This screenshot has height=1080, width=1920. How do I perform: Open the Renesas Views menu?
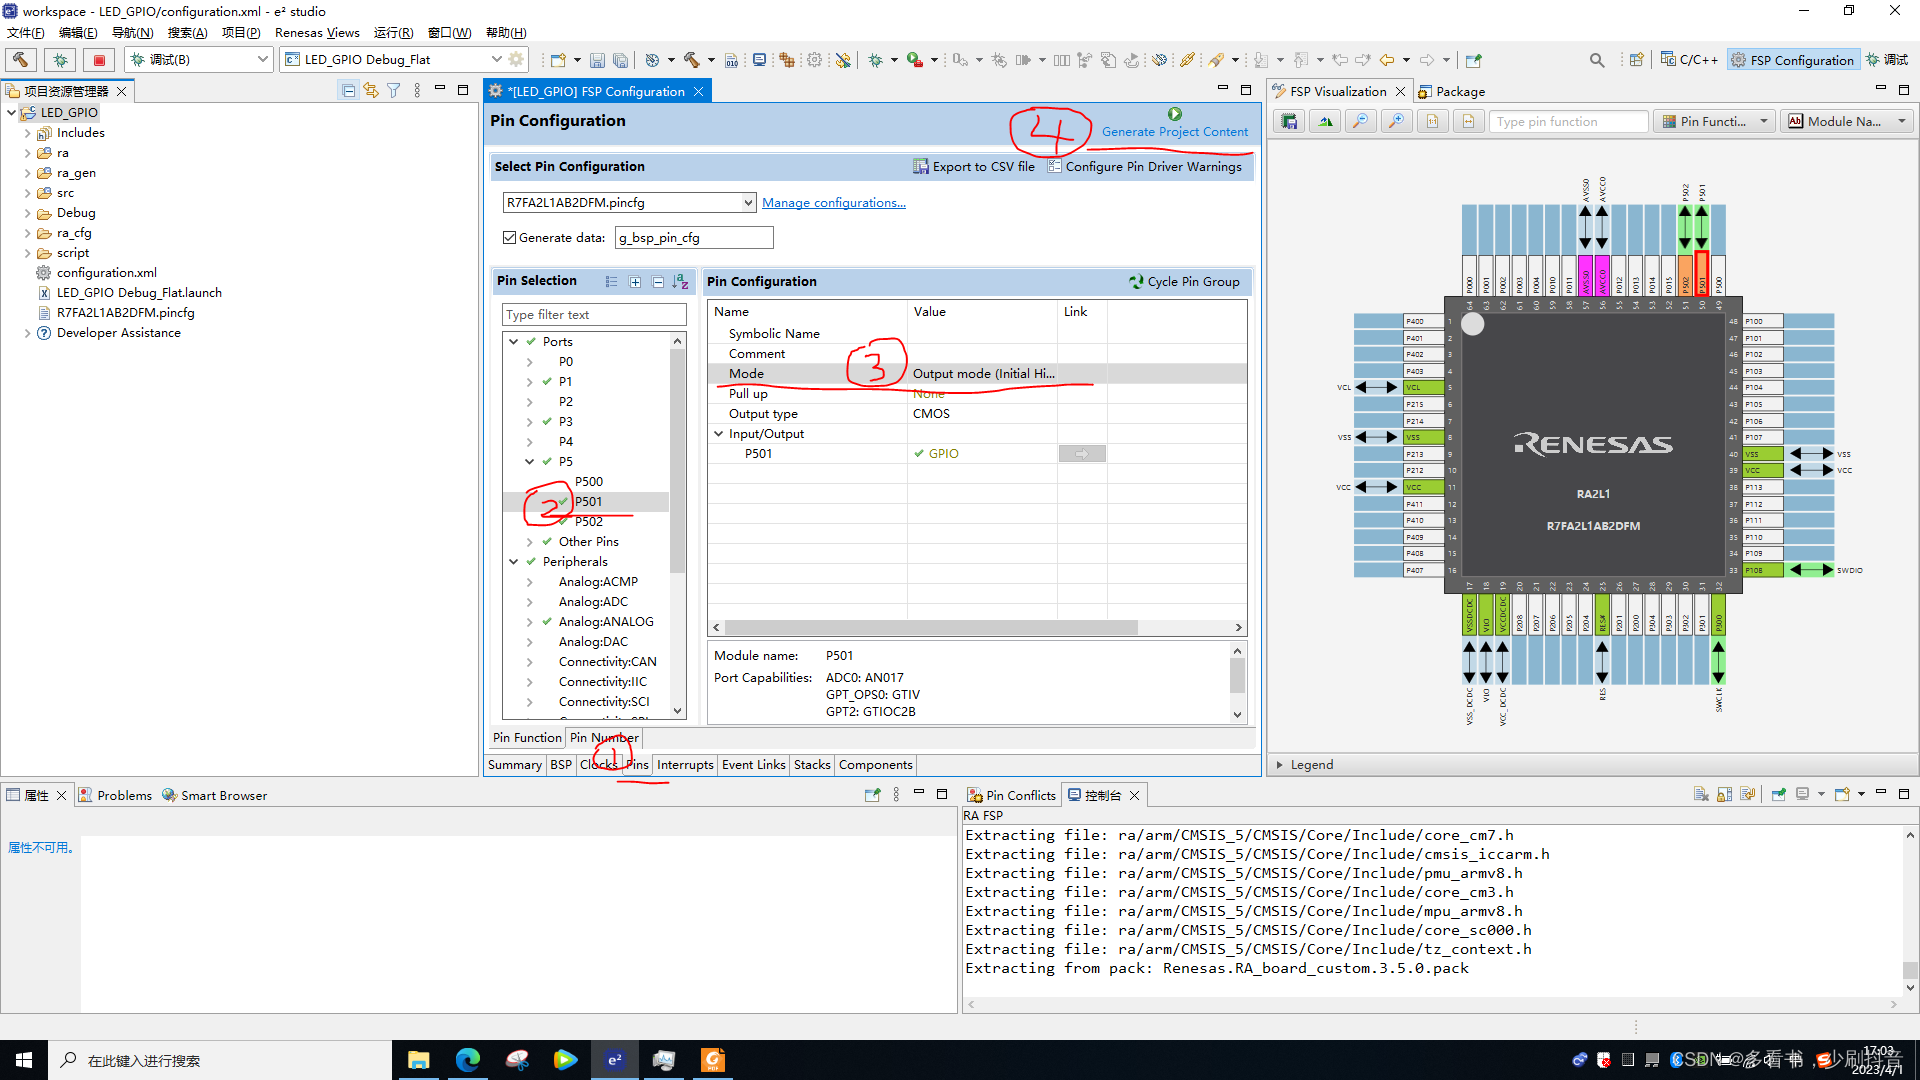click(317, 33)
